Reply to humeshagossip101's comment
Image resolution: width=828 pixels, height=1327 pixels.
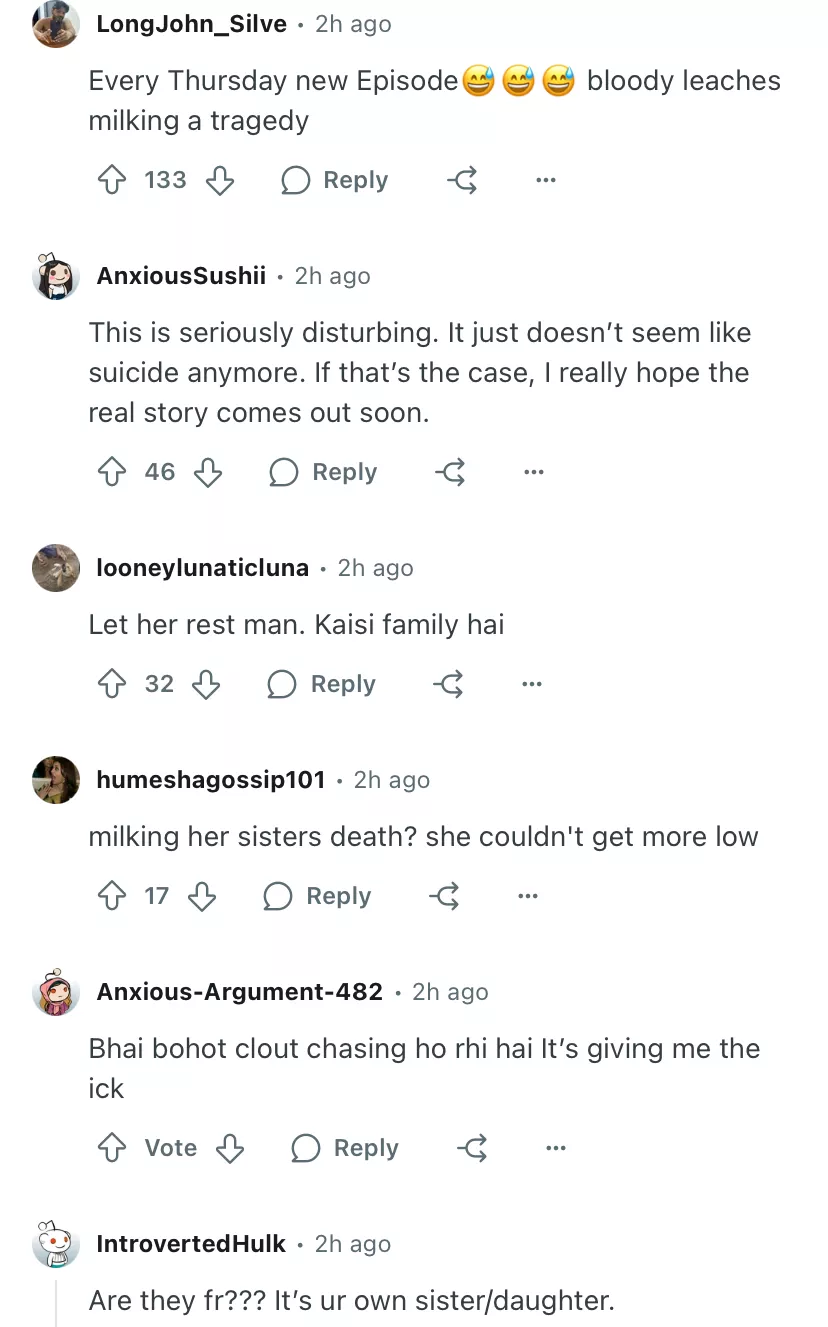(x=317, y=896)
